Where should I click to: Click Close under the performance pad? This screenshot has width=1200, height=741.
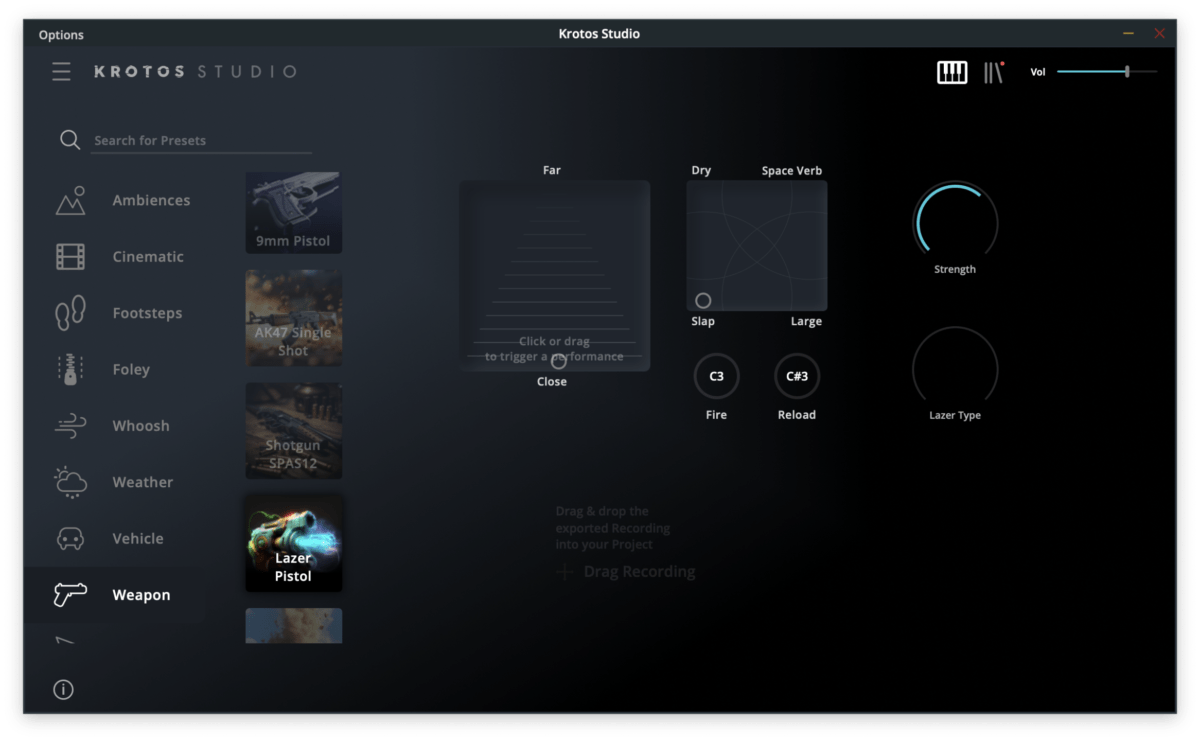[x=551, y=381]
